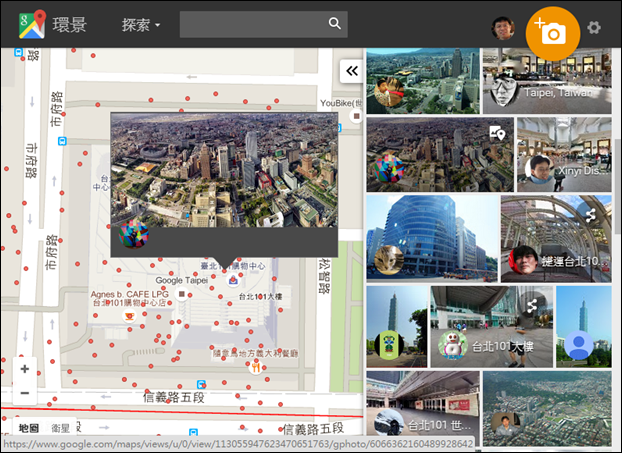The height and width of the screenshot is (453, 622).
Task: Click share icon on 台北101大樓 thumbnail
Action: coord(532,306)
